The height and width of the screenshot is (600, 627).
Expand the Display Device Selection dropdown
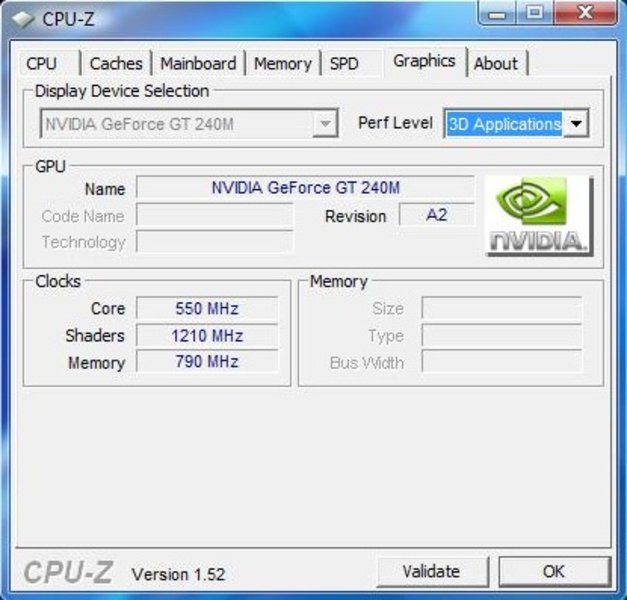click(325, 124)
